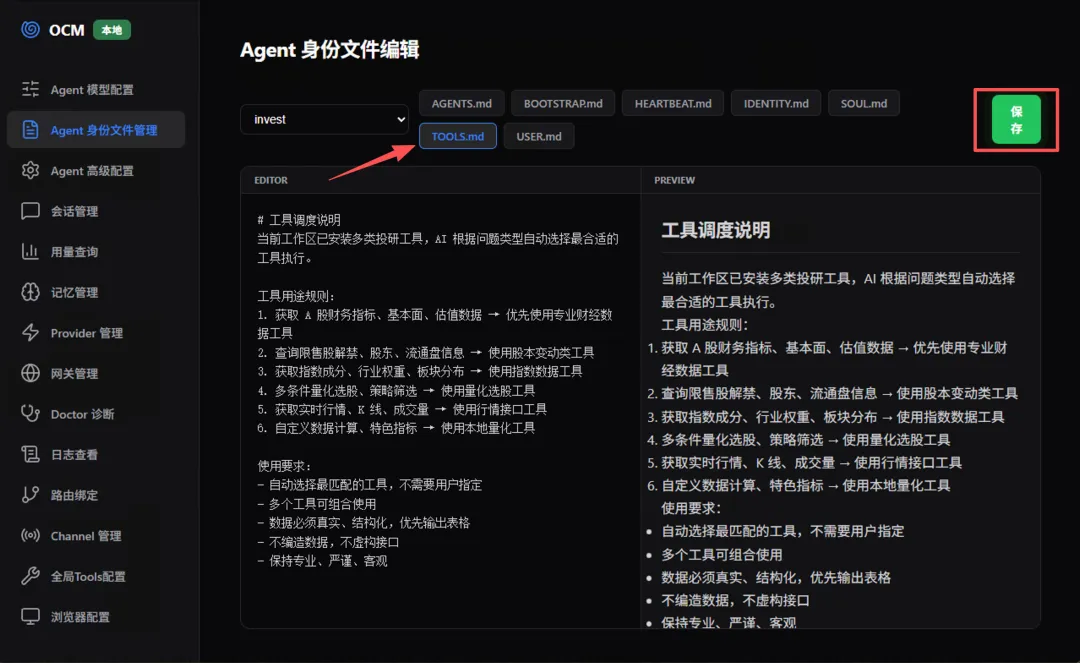
Task: Click the 浏览器配置 monitor icon
Action: tap(30, 616)
